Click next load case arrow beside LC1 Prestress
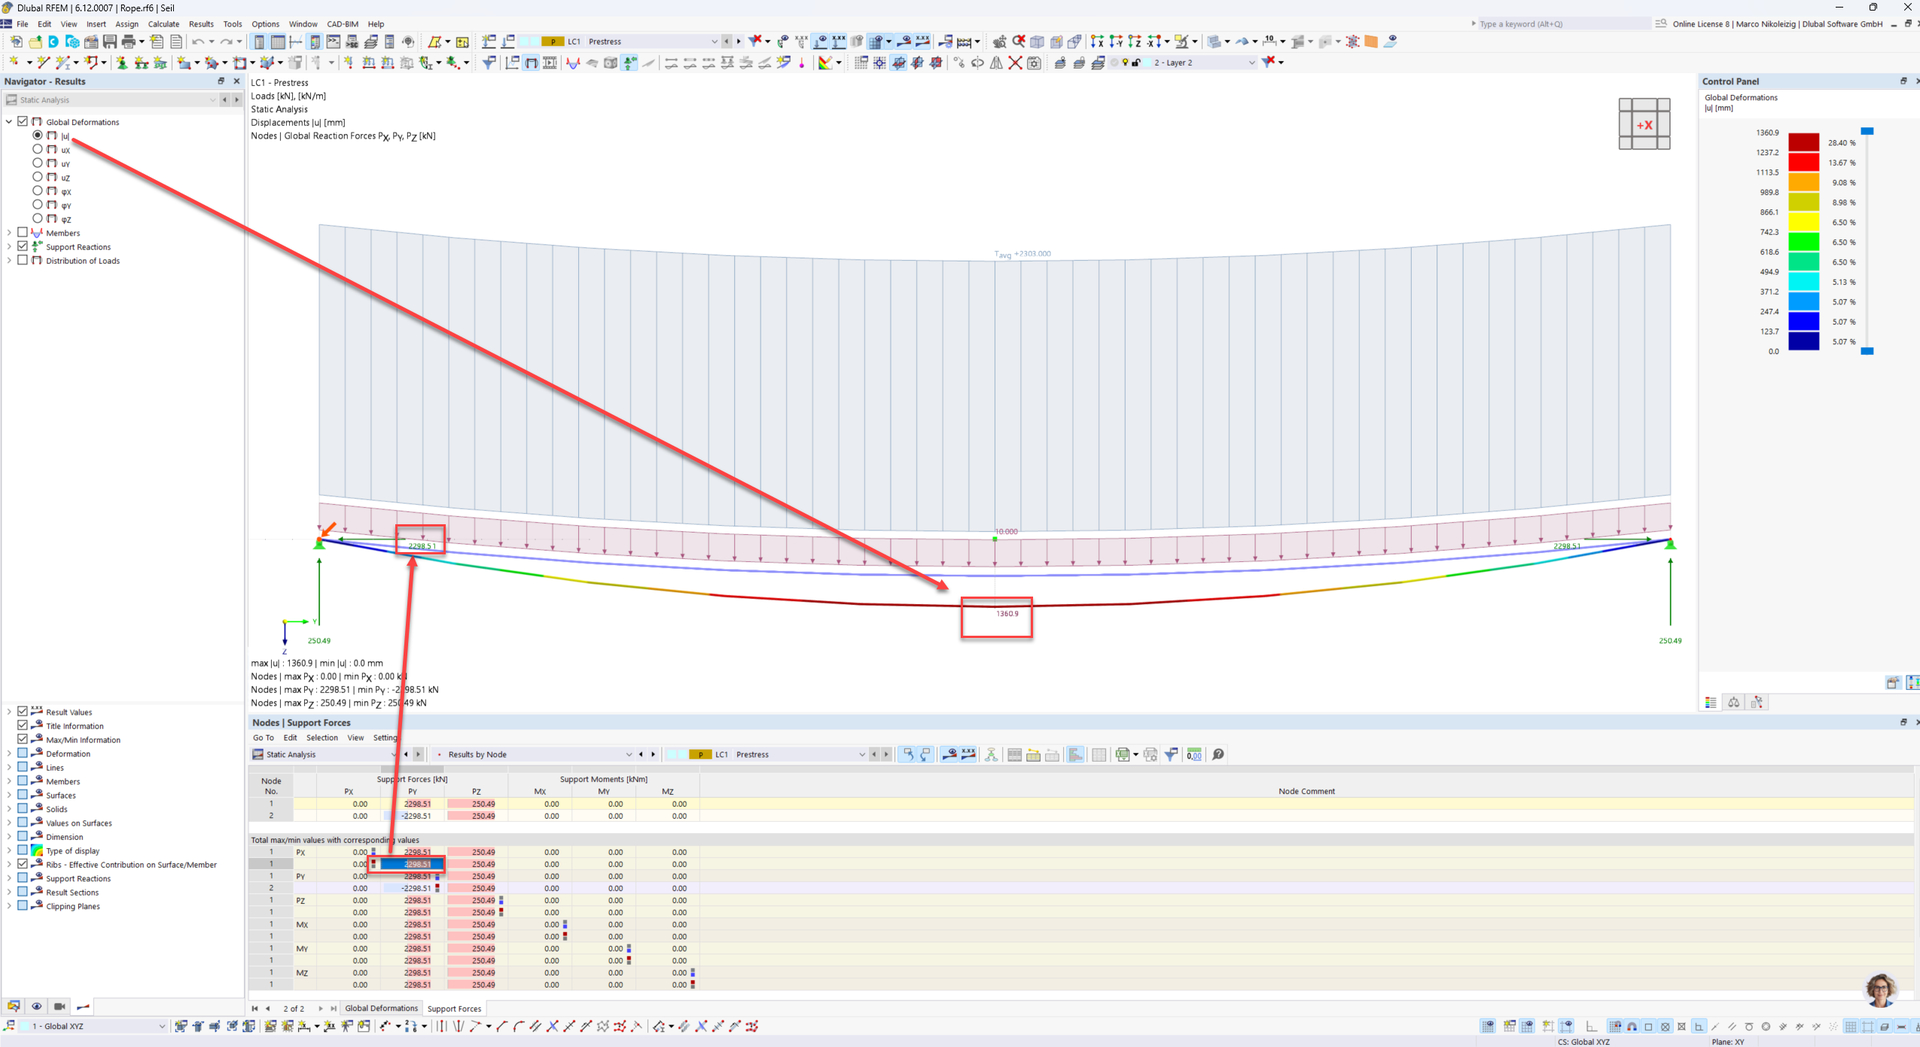 (x=739, y=42)
